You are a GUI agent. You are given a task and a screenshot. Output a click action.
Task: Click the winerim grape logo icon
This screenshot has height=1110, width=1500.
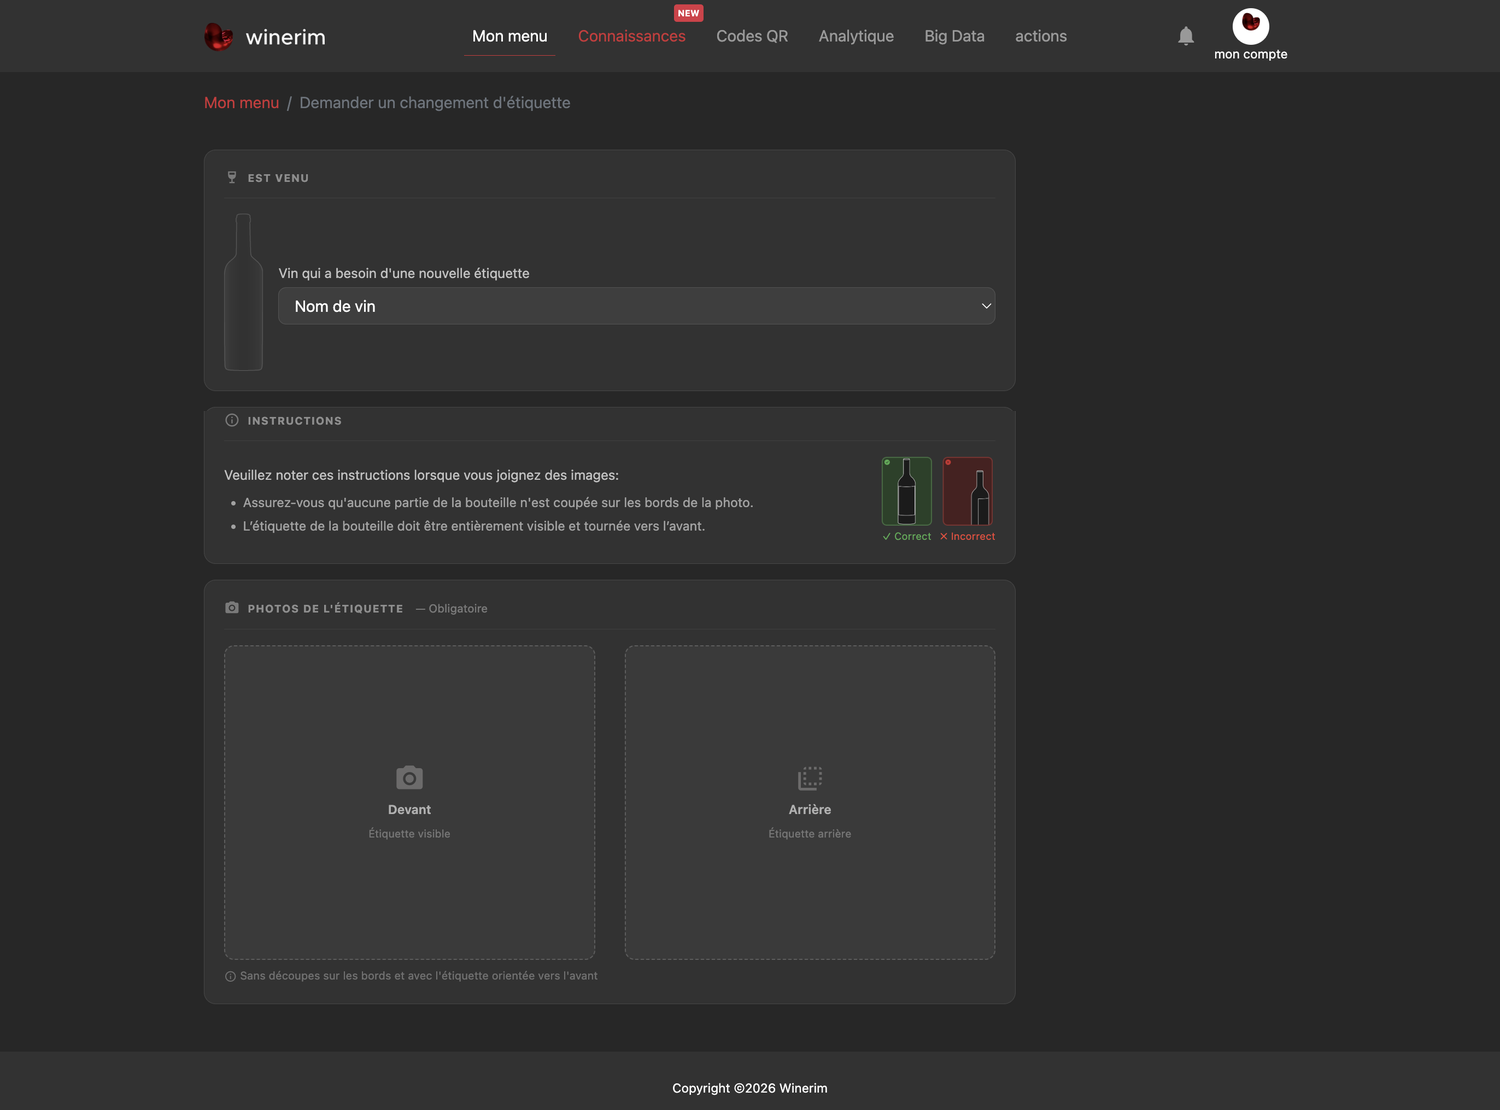(218, 37)
